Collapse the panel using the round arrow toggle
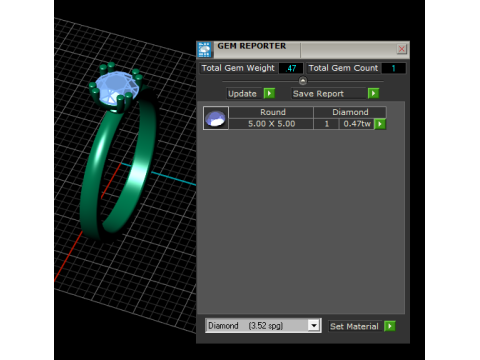Viewport: 480px width, 360px height. tap(303, 81)
